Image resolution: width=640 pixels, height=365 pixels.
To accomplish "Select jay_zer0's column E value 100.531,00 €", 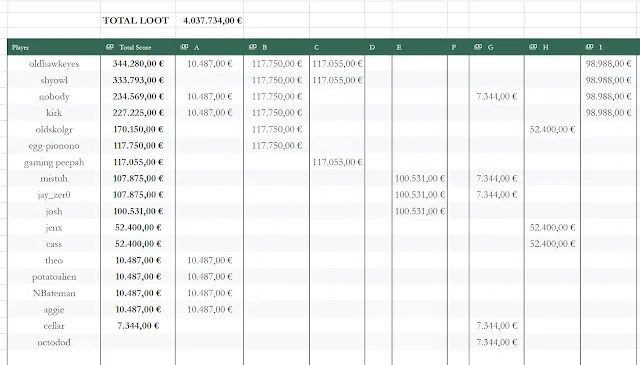I will [420, 195].
